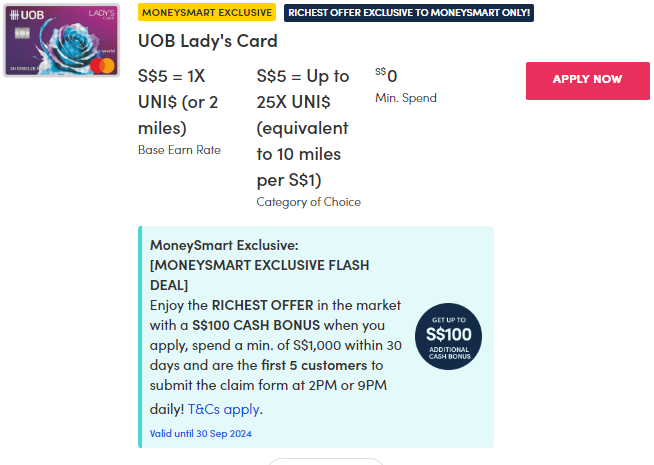
Task: Click the RICHEST OFFER EXCLUSIVE TO MONEYSMART banner
Action: coord(409,13)
